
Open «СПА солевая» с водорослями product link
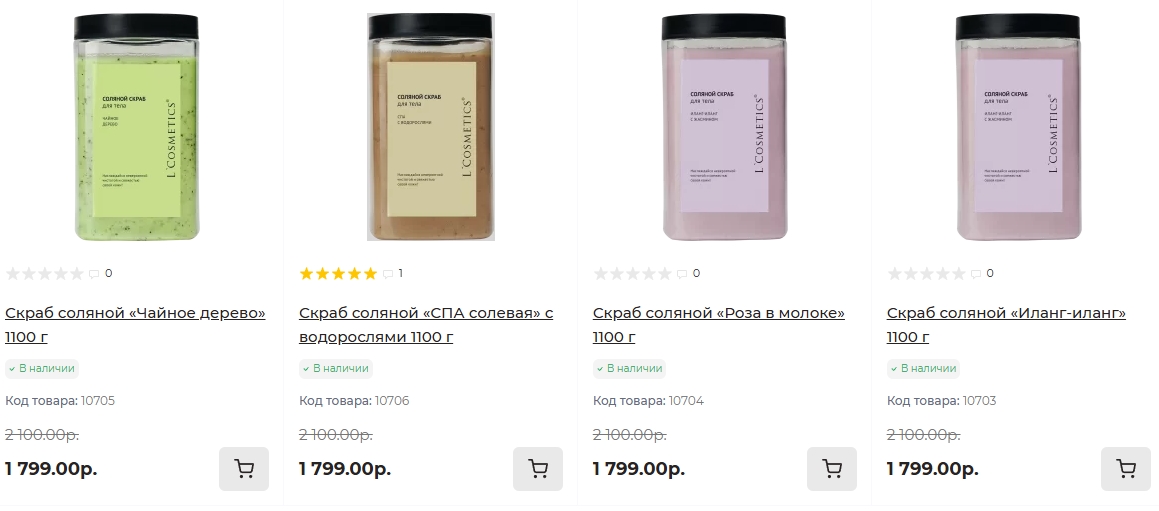[x=426, y=314]
